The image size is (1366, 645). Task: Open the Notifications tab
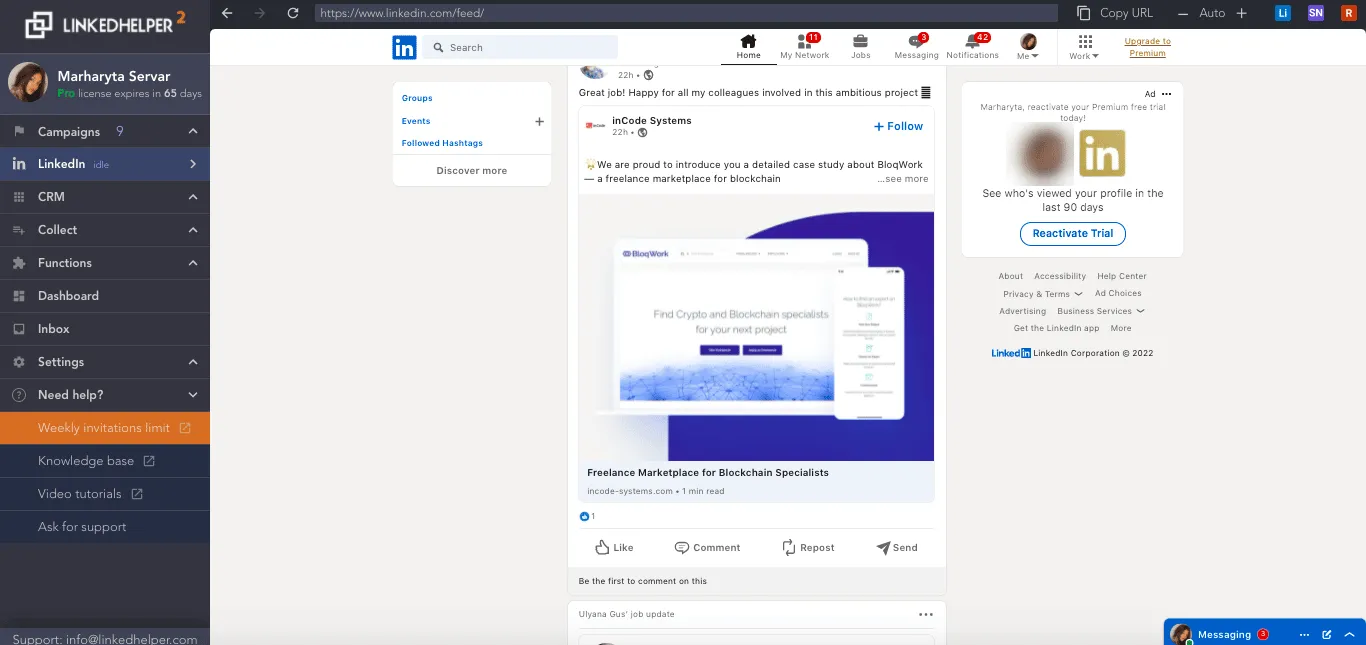[x=972, y=47]
